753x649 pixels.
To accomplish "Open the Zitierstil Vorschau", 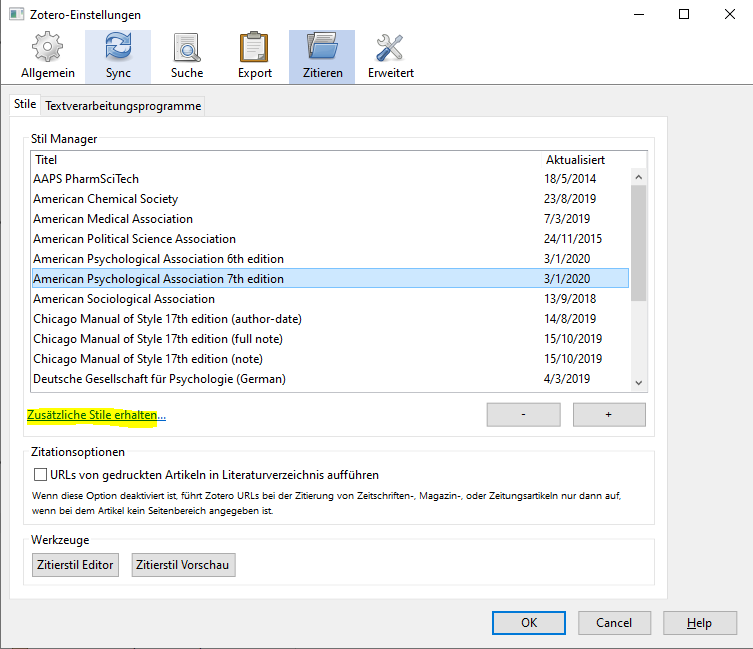I will click(183, 565).
